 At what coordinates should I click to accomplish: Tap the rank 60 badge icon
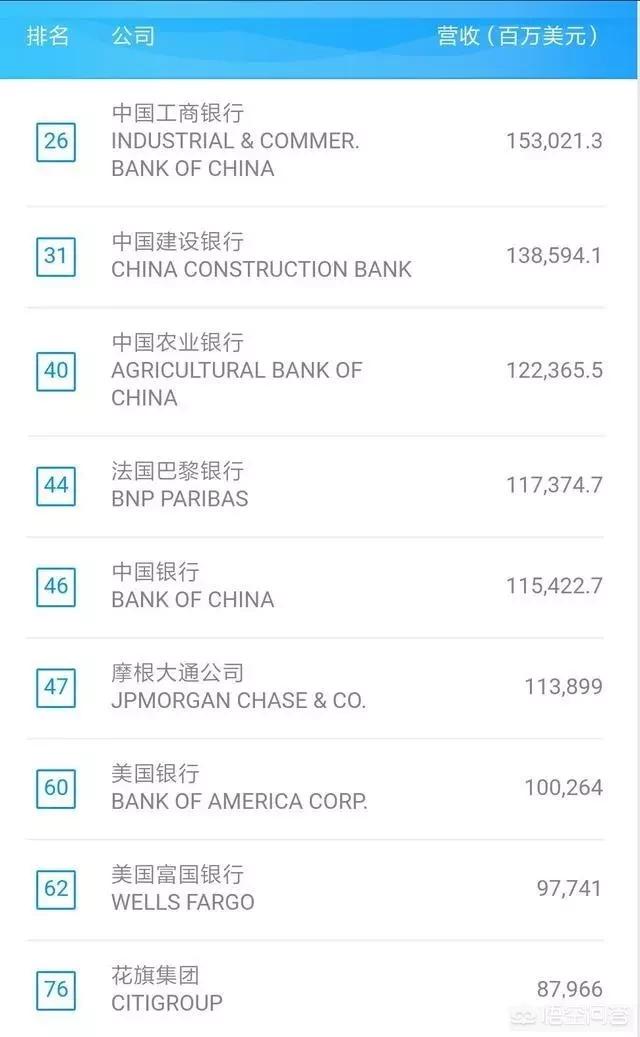(x=56, y=788)
